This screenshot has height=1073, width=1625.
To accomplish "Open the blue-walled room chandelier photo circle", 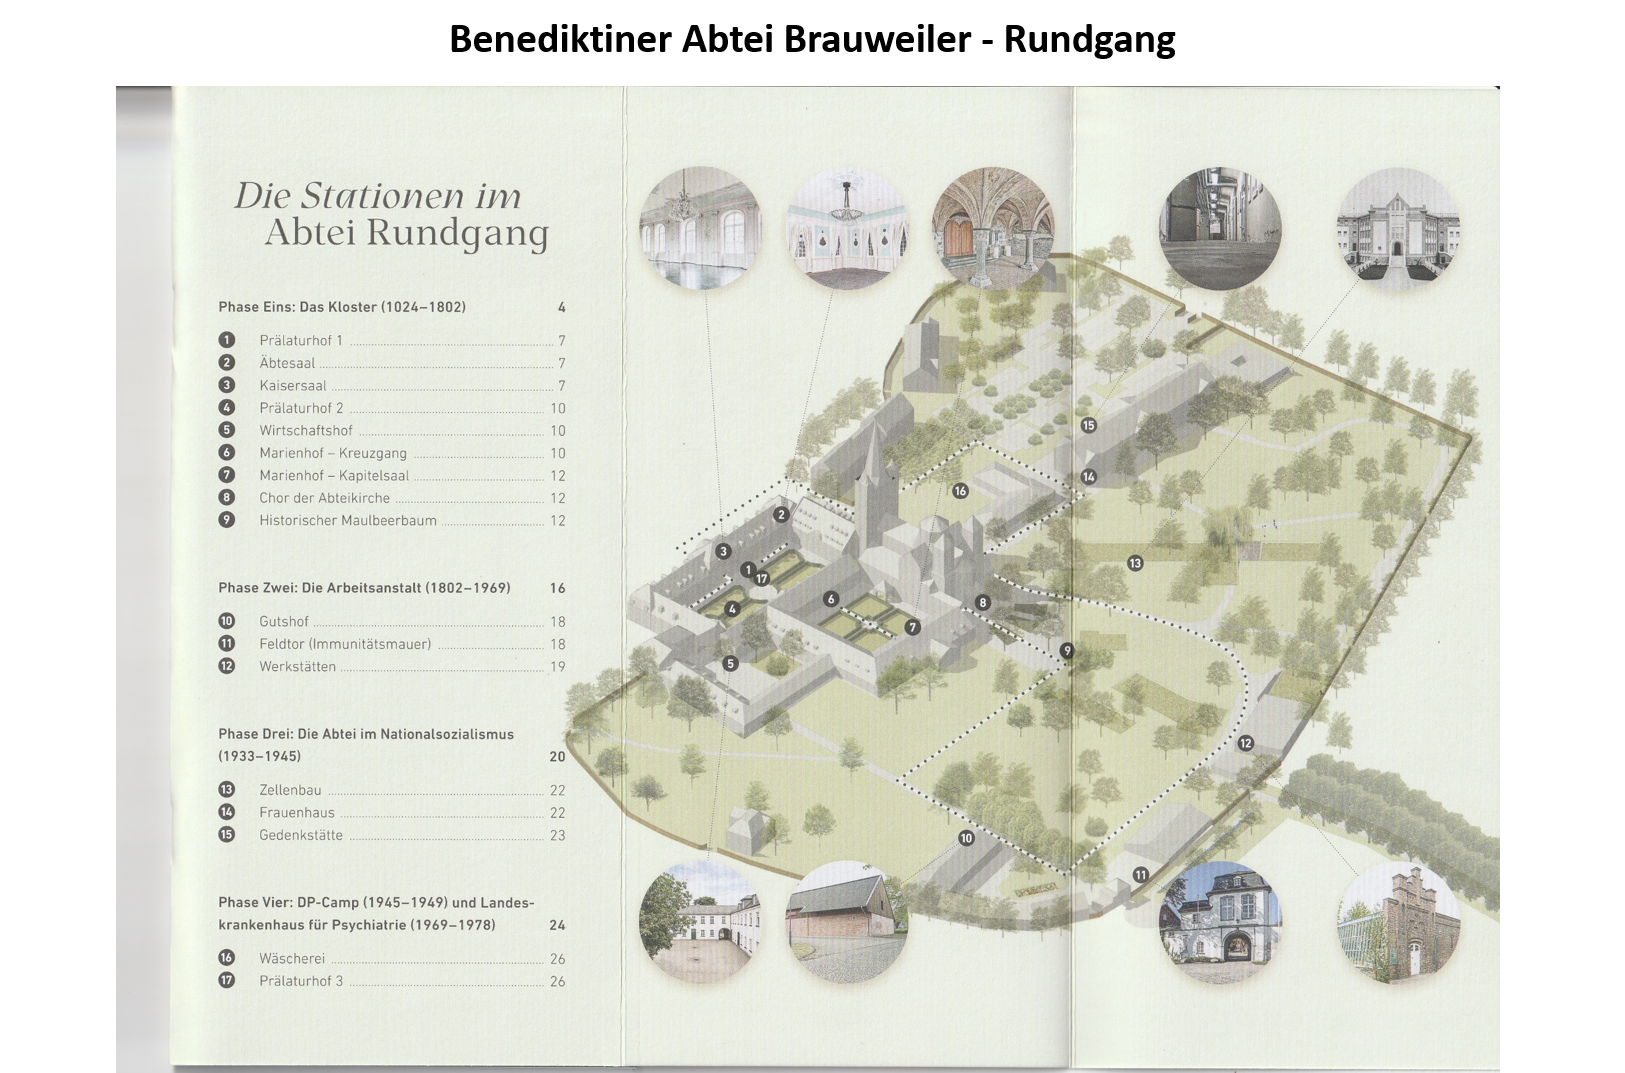I will click(847, 228).
